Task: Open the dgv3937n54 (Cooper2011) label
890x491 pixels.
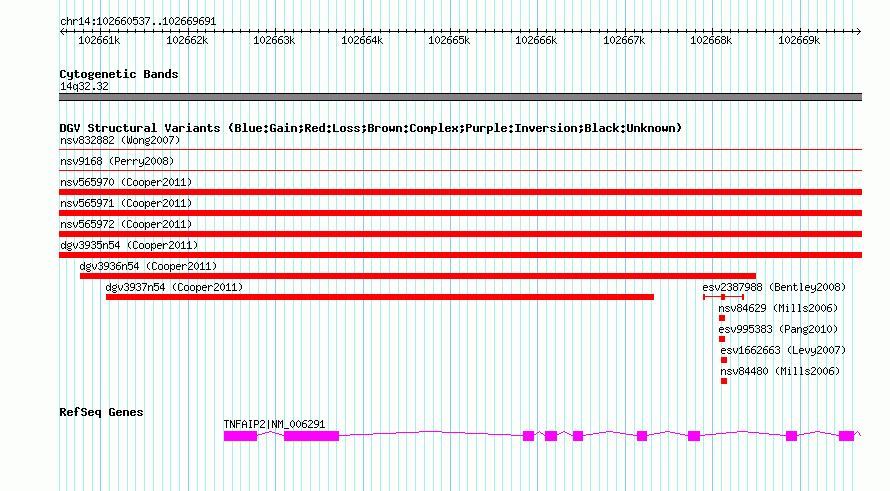Action: point(174,287)
